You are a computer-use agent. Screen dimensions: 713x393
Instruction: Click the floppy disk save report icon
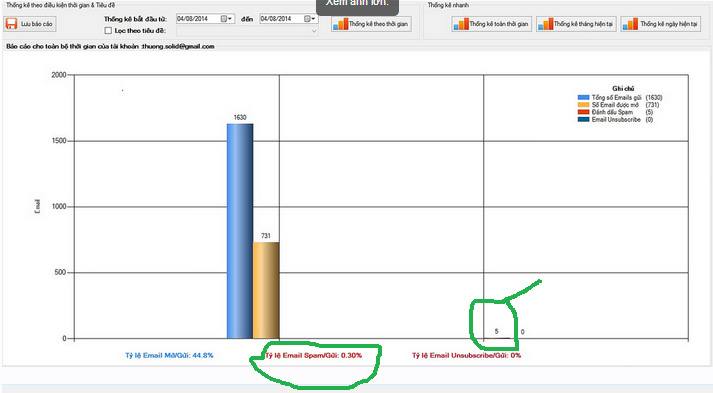11,24
